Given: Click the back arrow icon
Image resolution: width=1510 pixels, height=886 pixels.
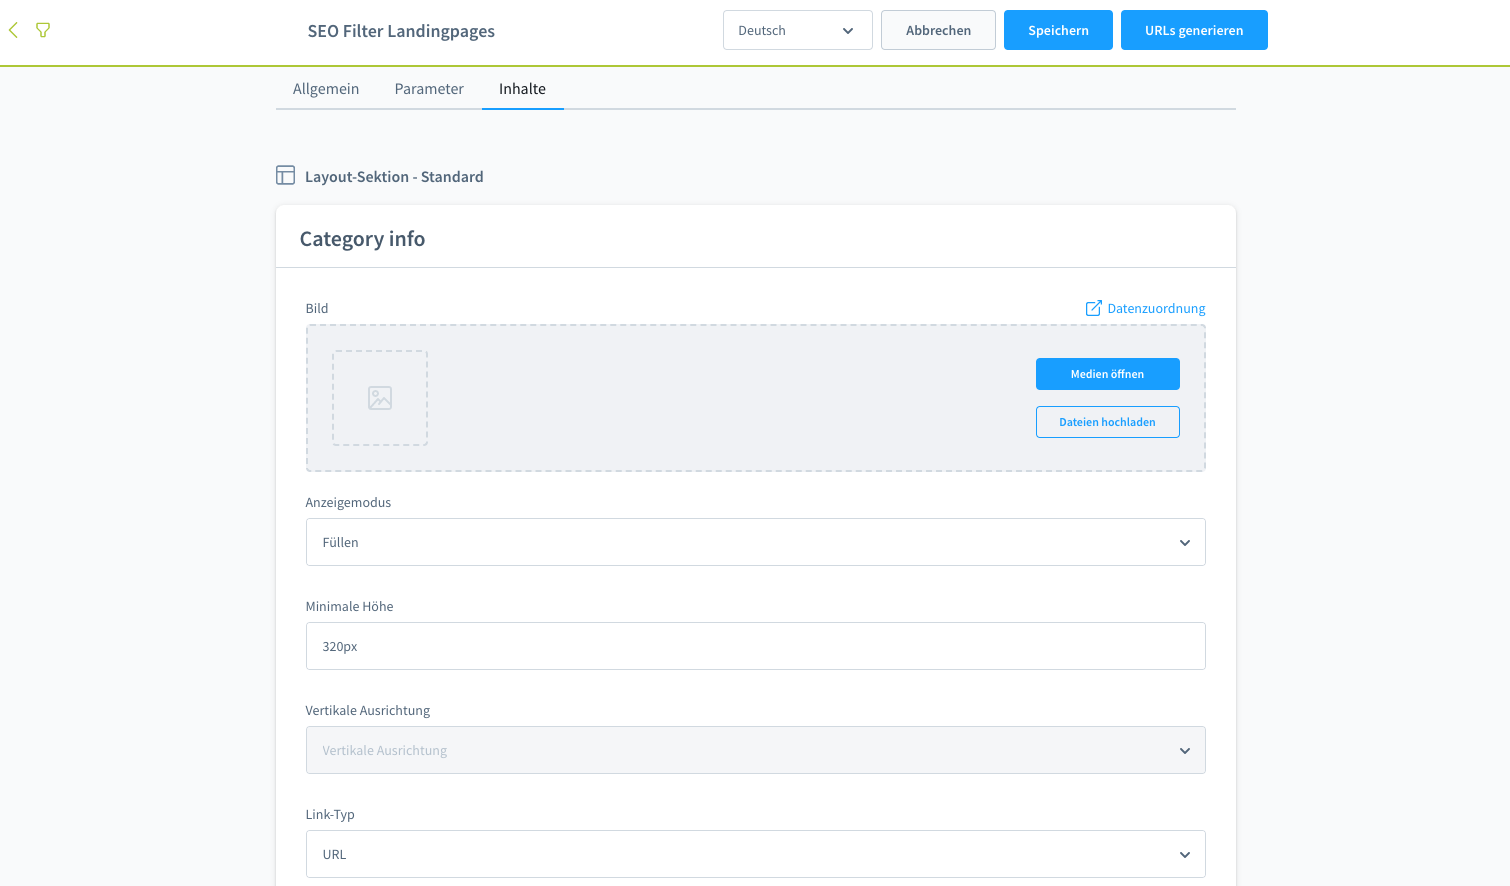Looking at the screenshot, I should [x=14, y=30].
